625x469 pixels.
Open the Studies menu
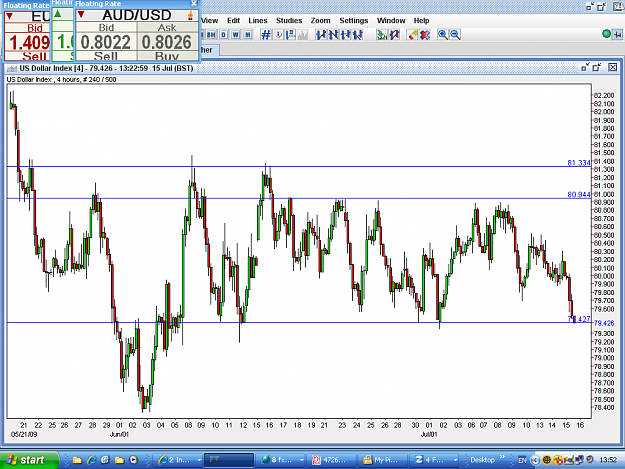tap(289, 21)
